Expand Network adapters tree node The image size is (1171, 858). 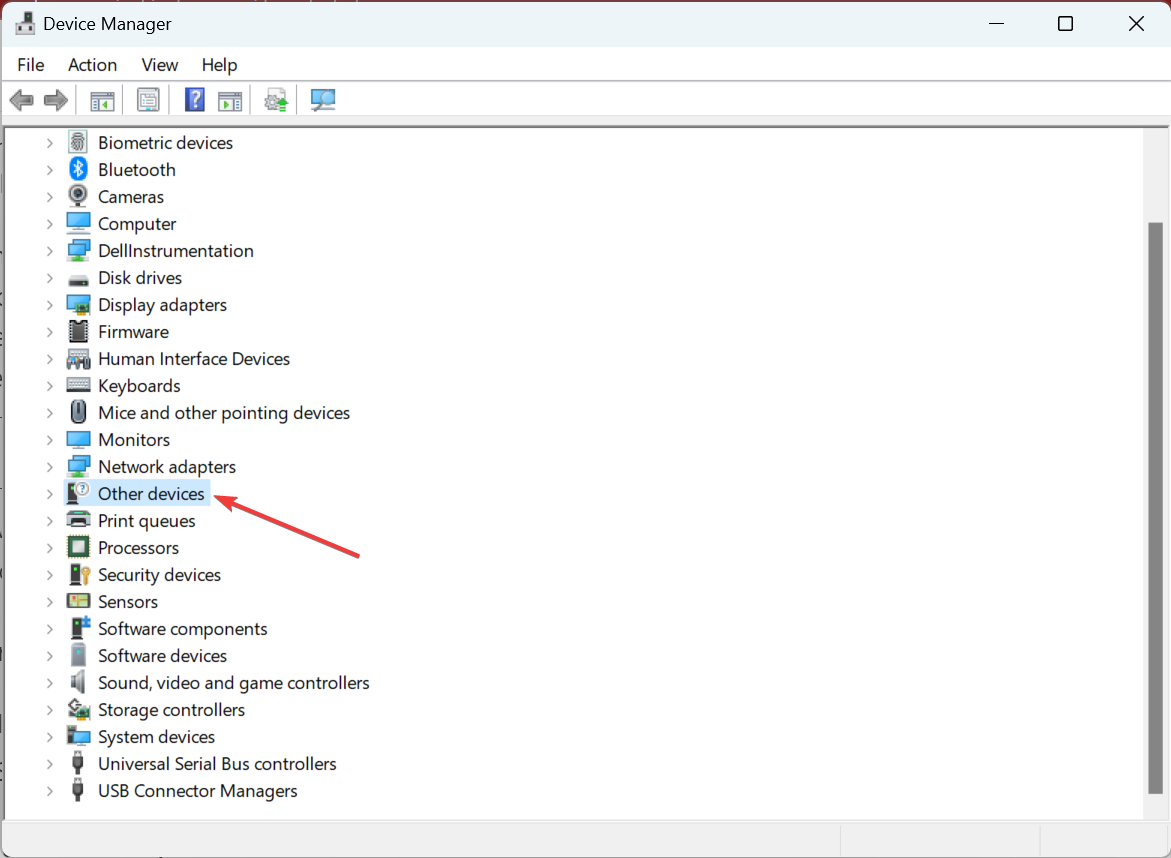coord(50,467)
